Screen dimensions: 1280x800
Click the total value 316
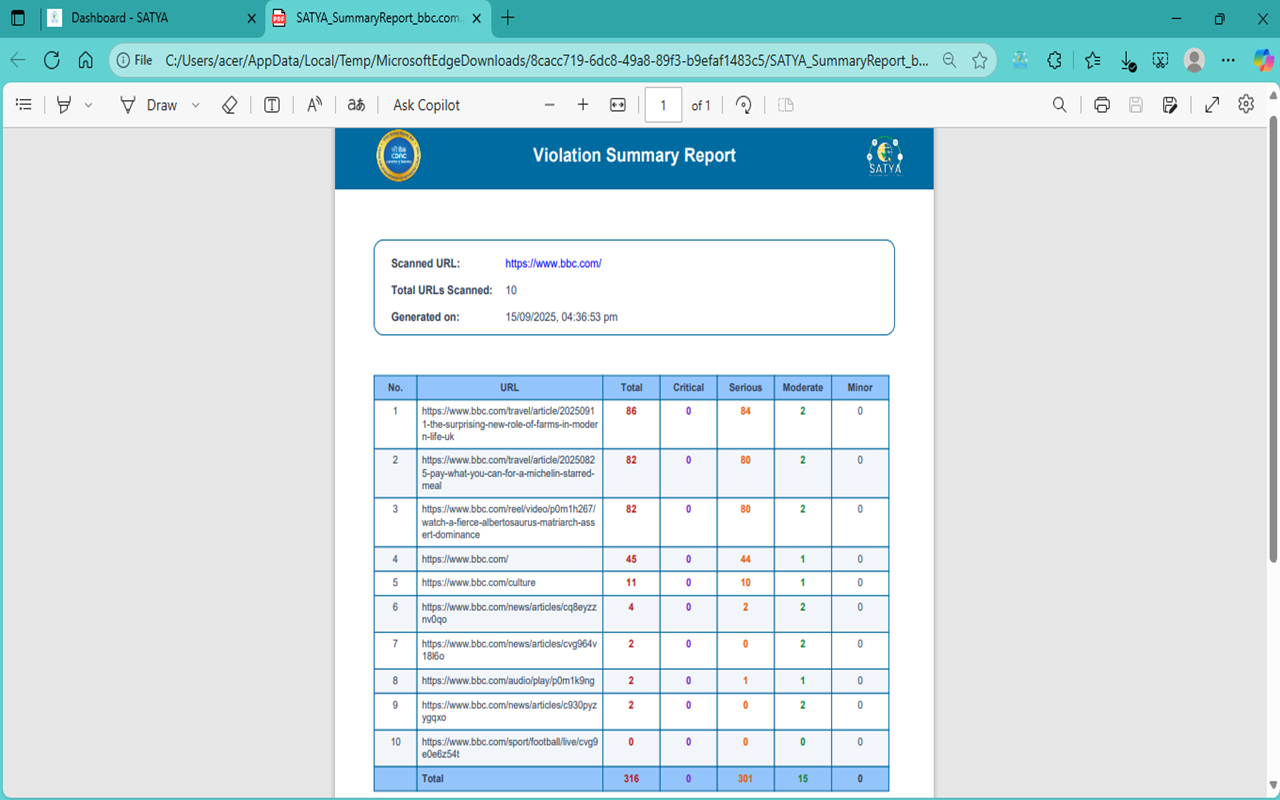pos(631,778)
